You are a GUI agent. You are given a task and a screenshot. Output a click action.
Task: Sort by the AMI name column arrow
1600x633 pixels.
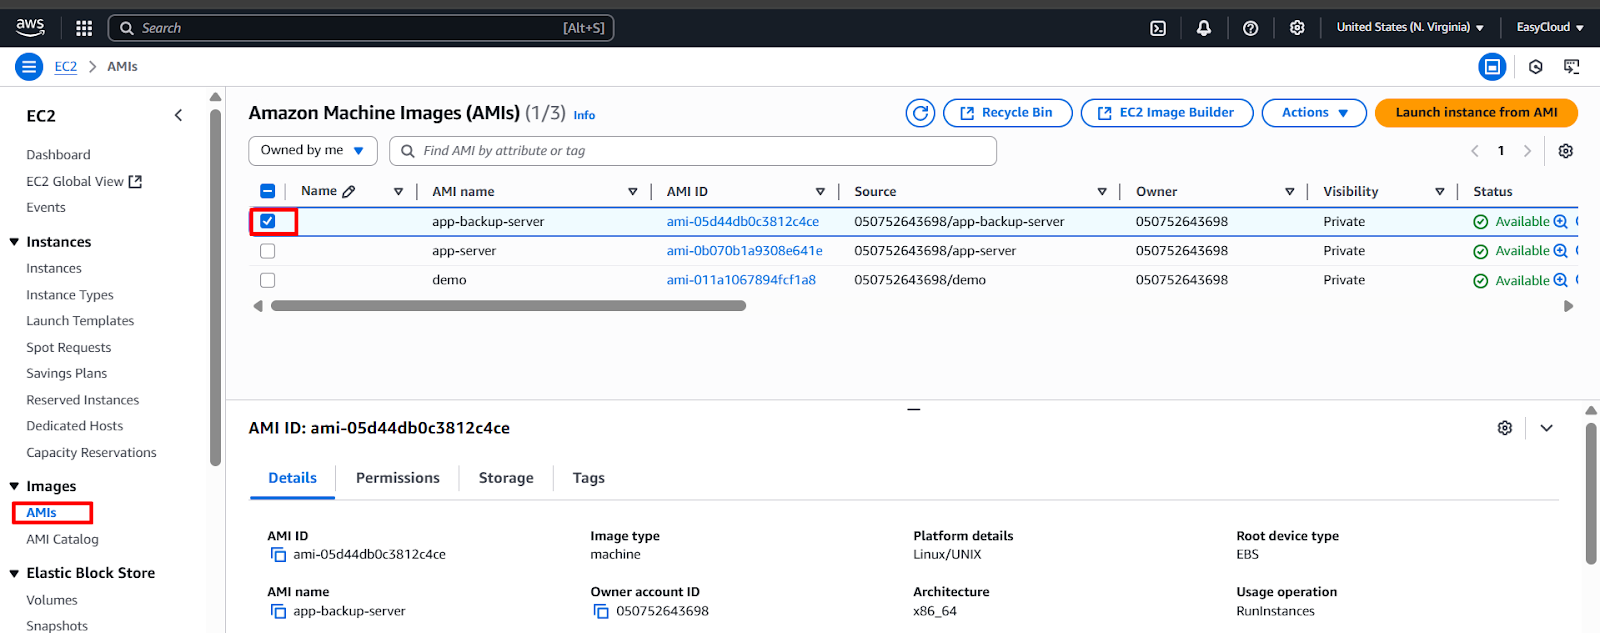click(632, 192)
